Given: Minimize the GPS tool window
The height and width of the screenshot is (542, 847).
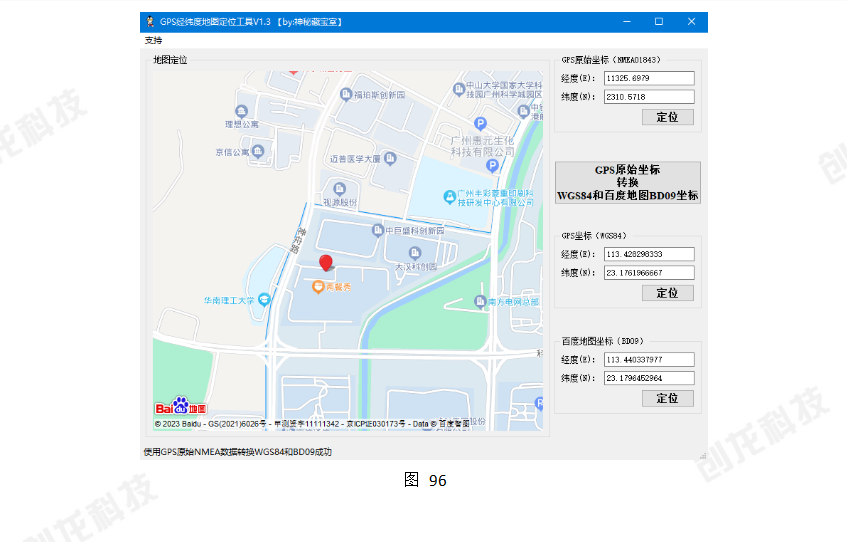Looking at the screenshot, I should [627, 22].
